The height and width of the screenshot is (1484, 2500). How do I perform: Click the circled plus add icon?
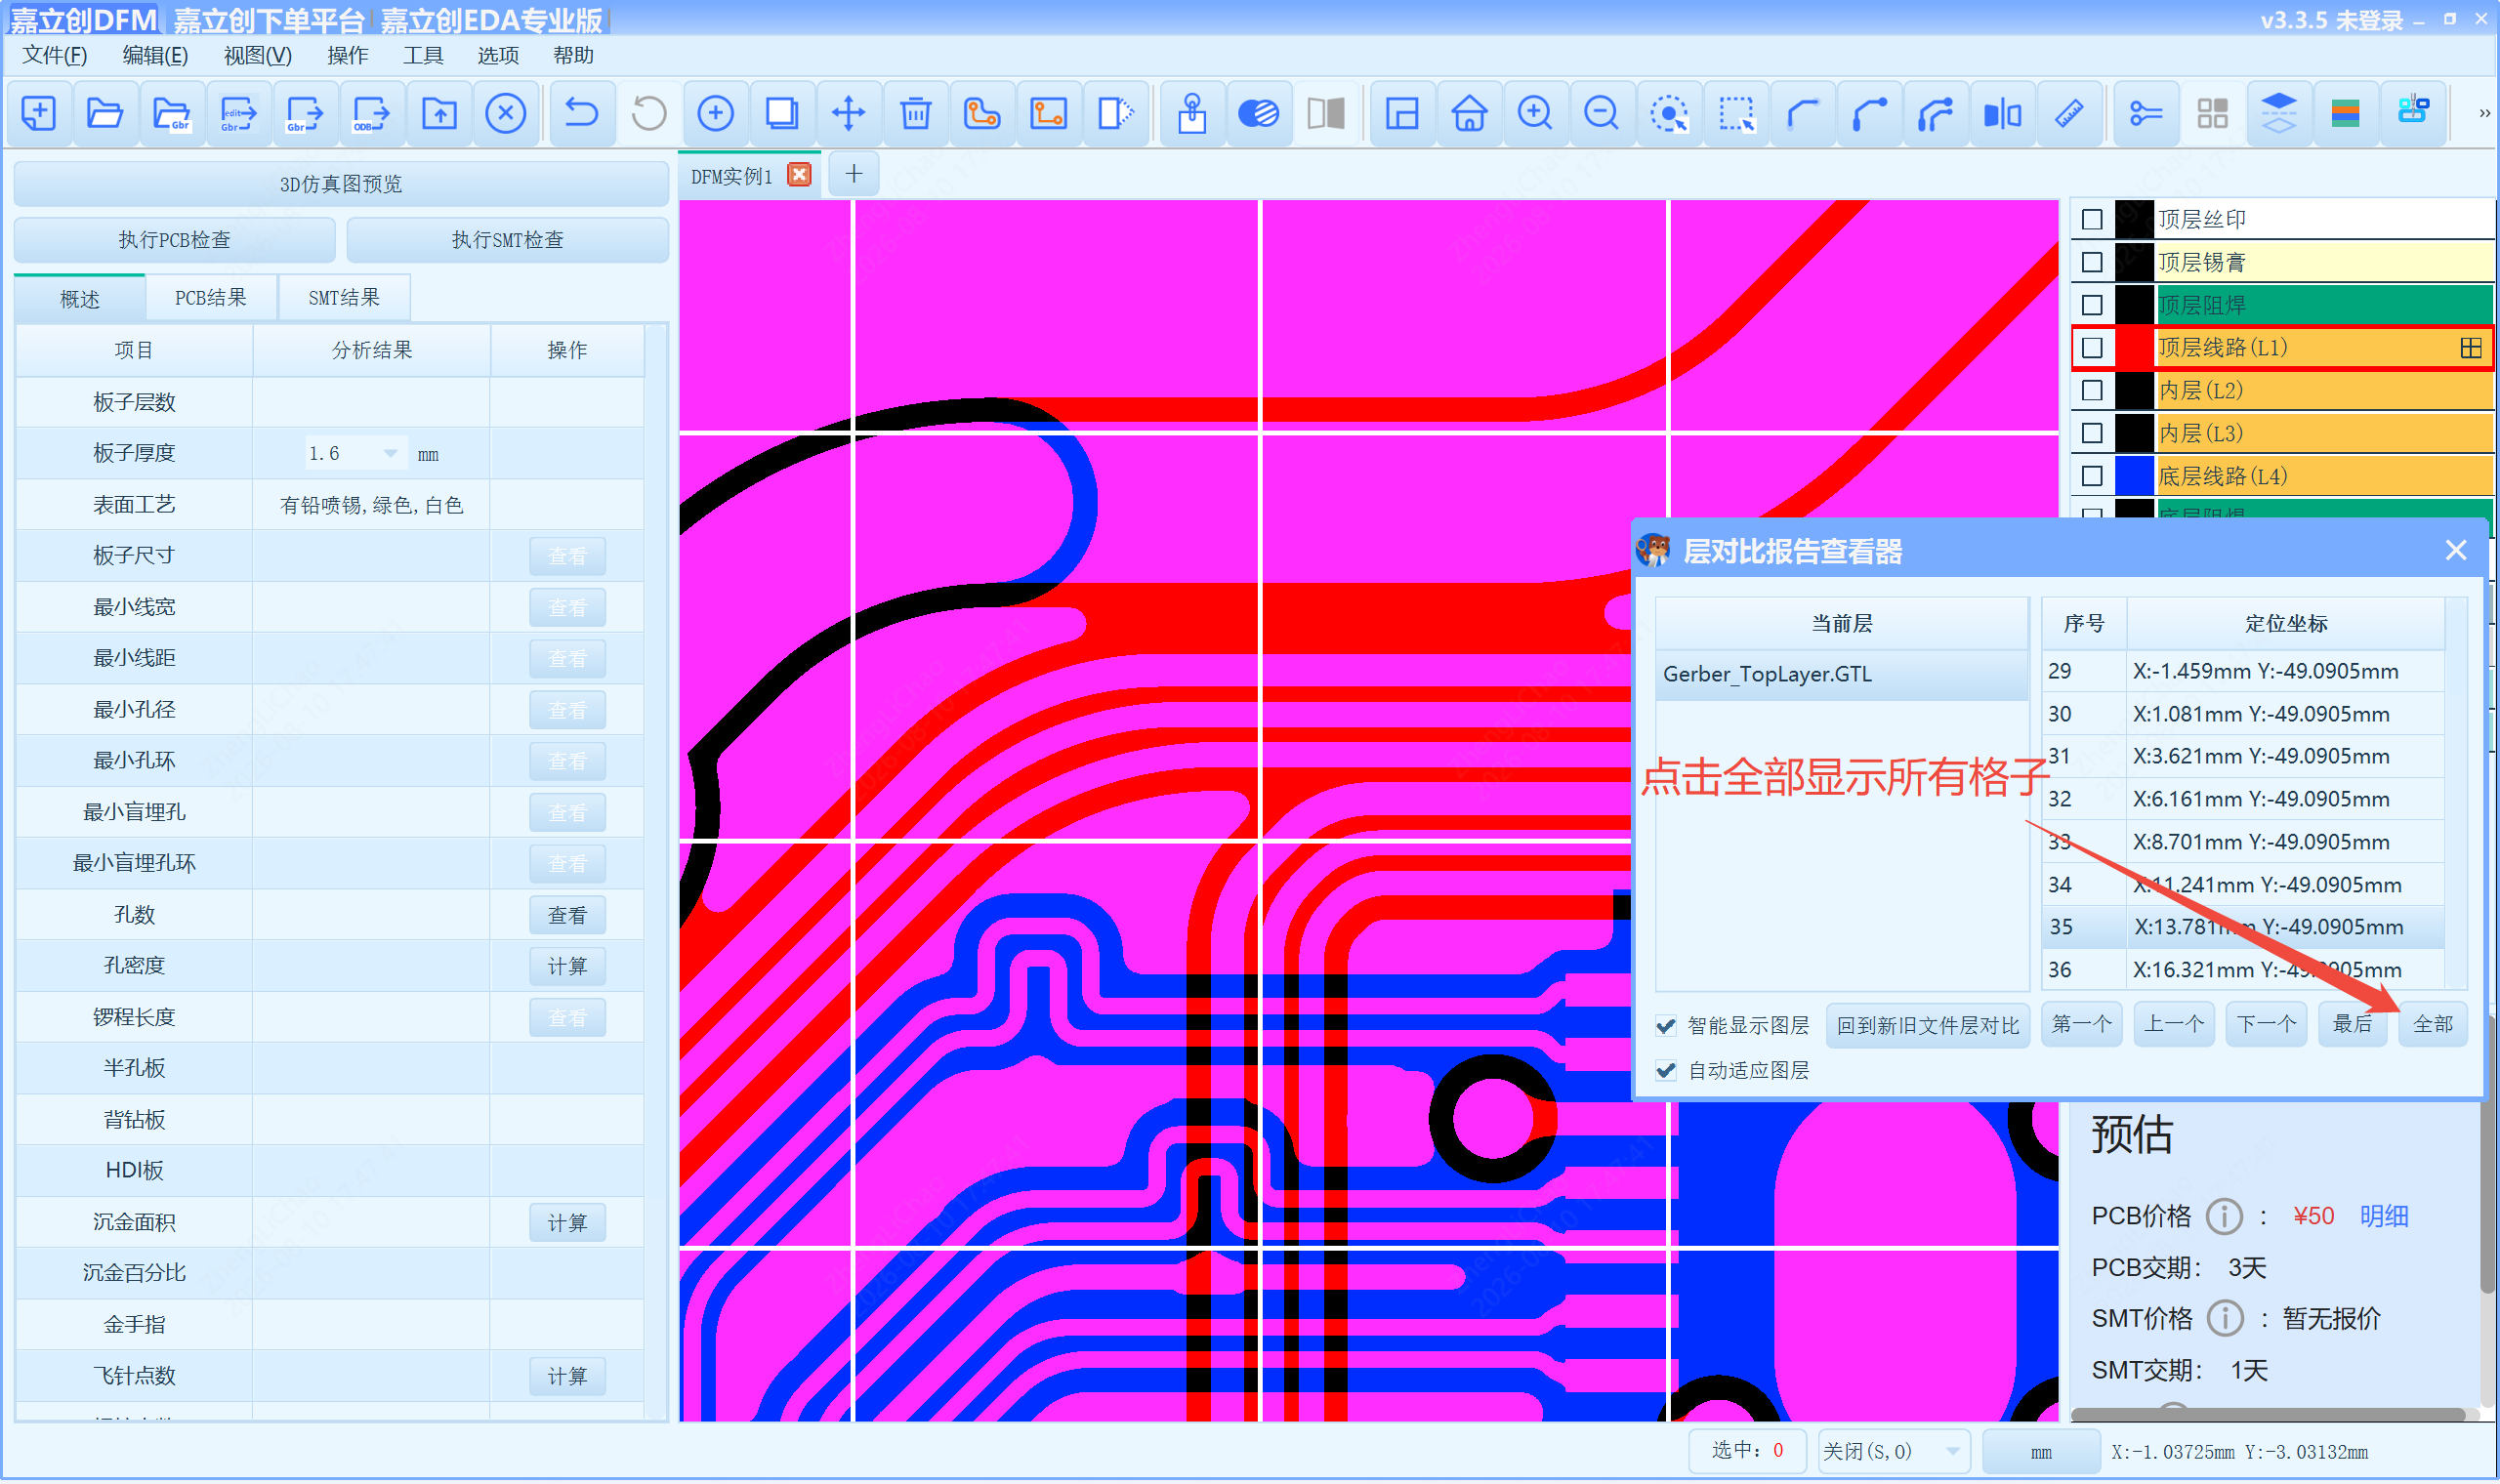click(716, 113)
